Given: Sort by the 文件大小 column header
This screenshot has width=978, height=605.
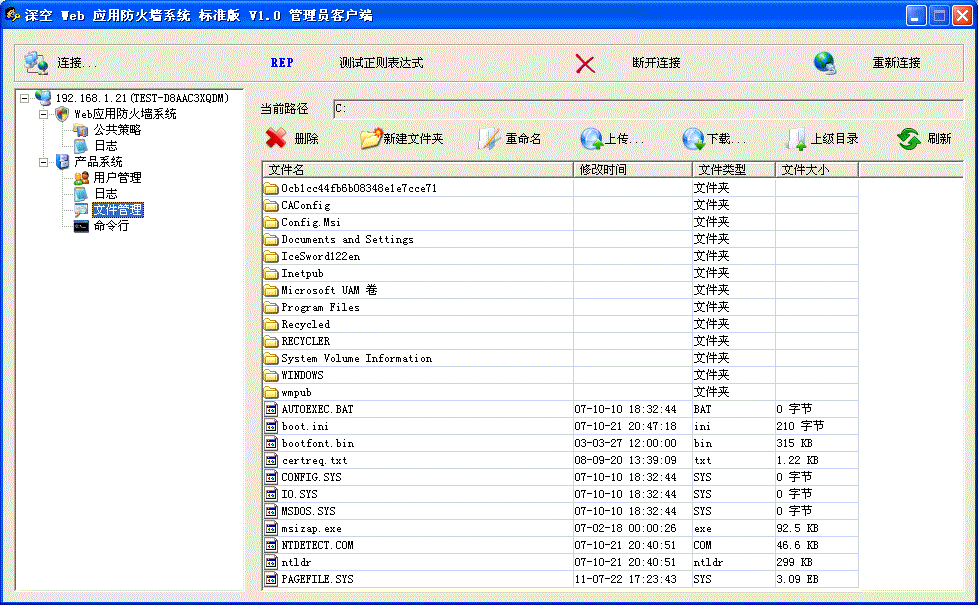Looking at the screenshot, I should pyautogui.click(x=816, y=170).
